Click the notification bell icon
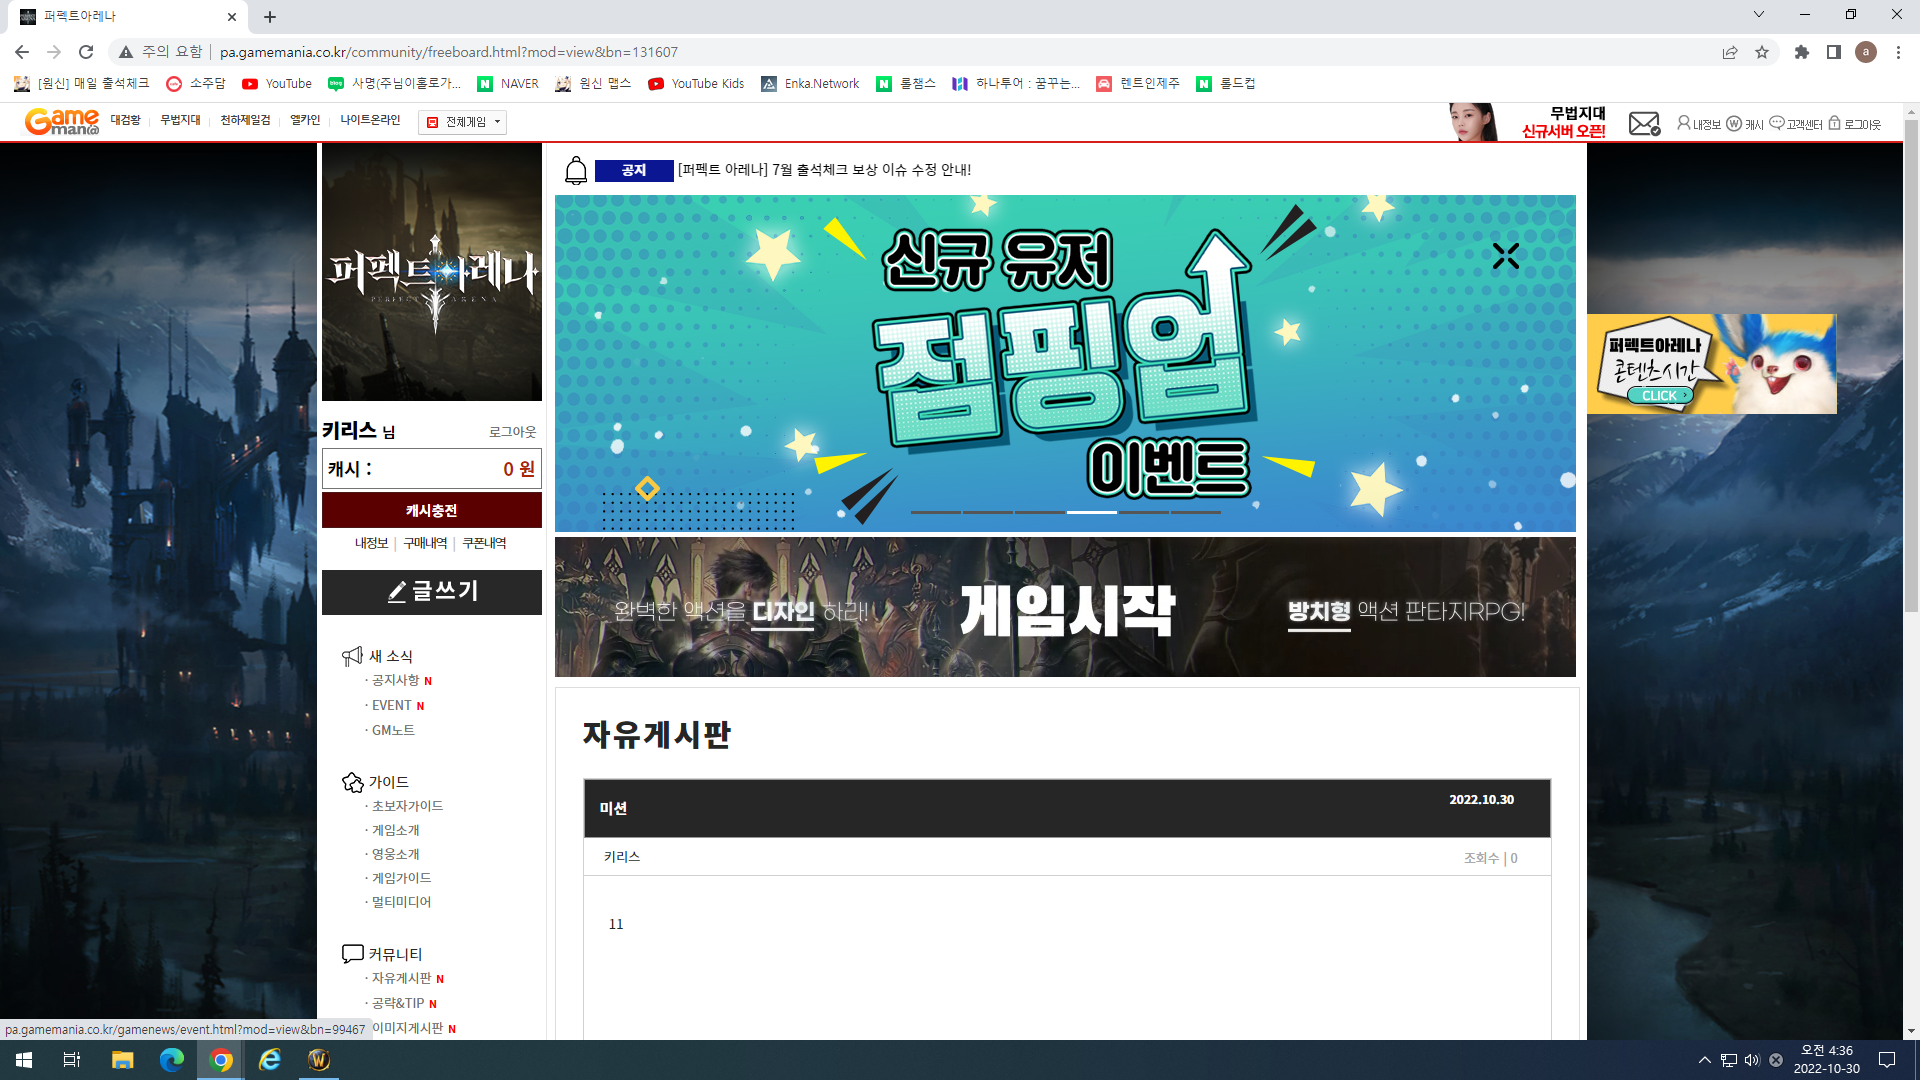 tap(576, 171)
